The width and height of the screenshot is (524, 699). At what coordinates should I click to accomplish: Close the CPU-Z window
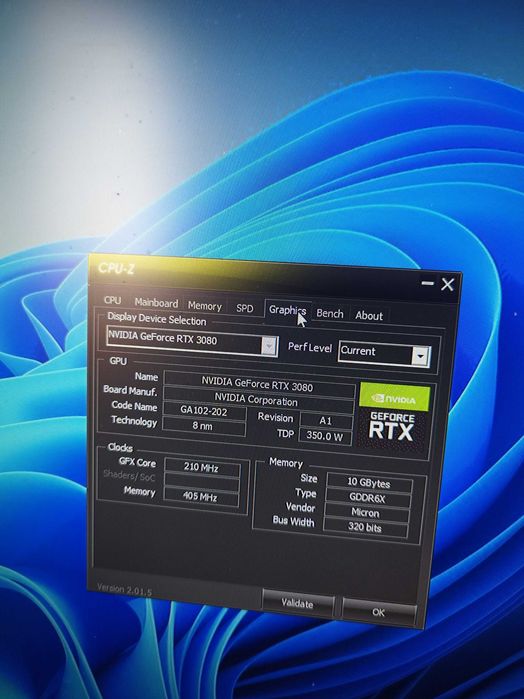447,284
